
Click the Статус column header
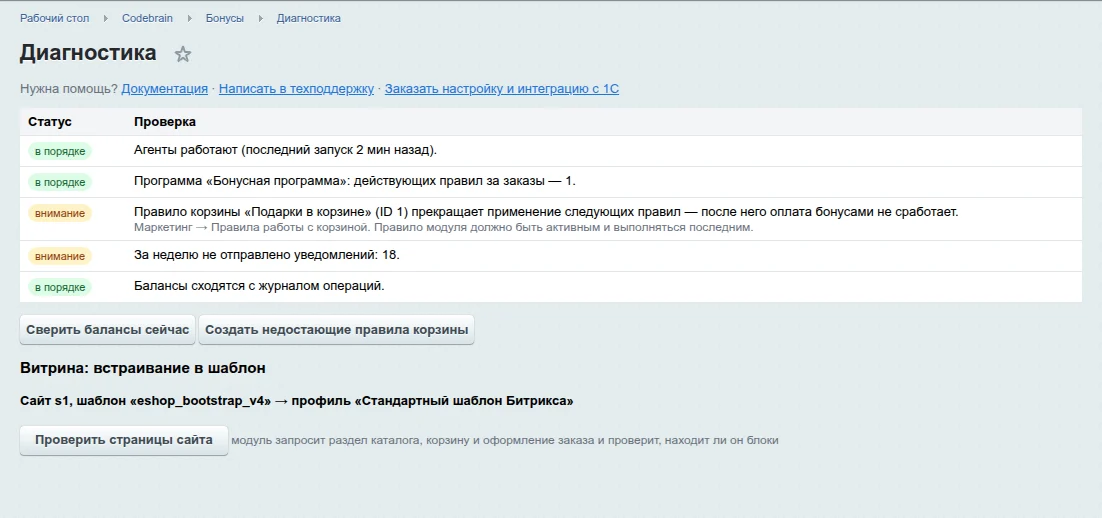tap(50, 122)
